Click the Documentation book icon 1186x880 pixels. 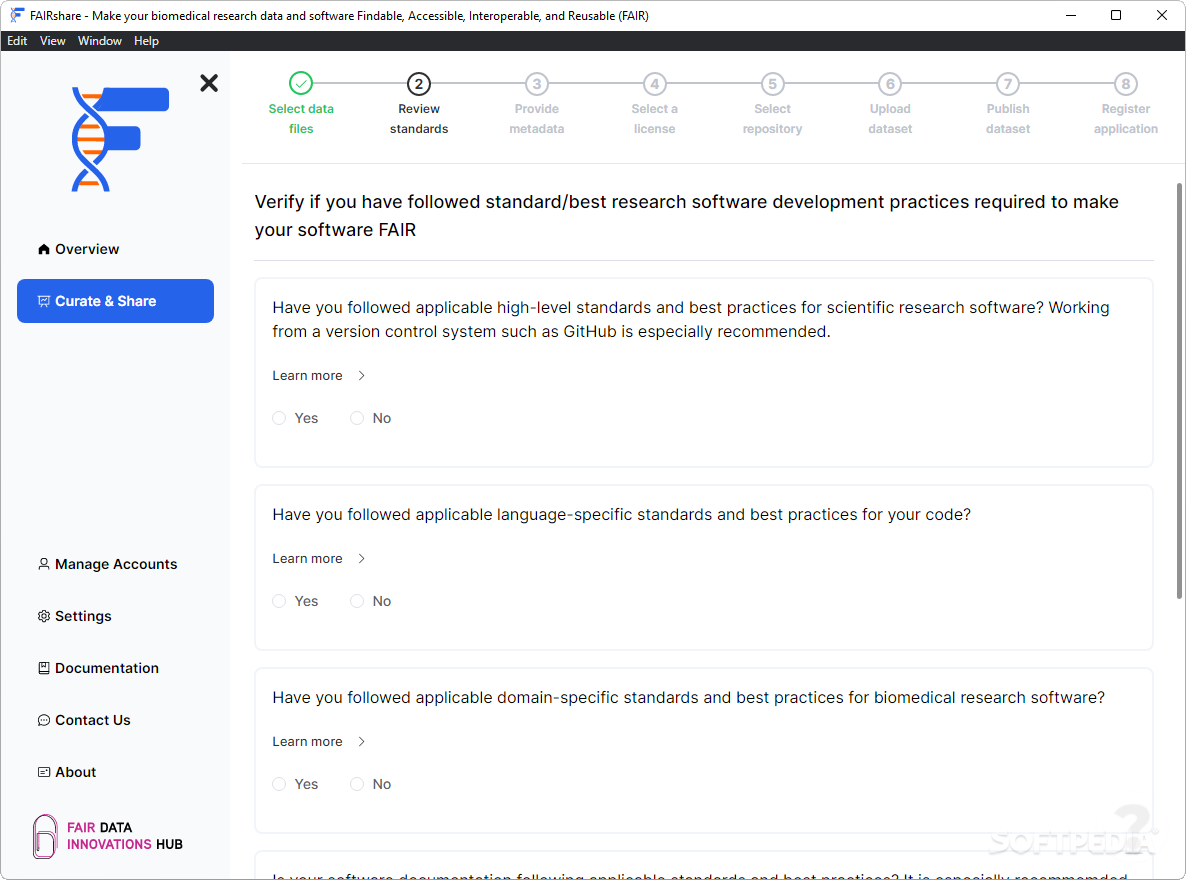pos(44,668)
